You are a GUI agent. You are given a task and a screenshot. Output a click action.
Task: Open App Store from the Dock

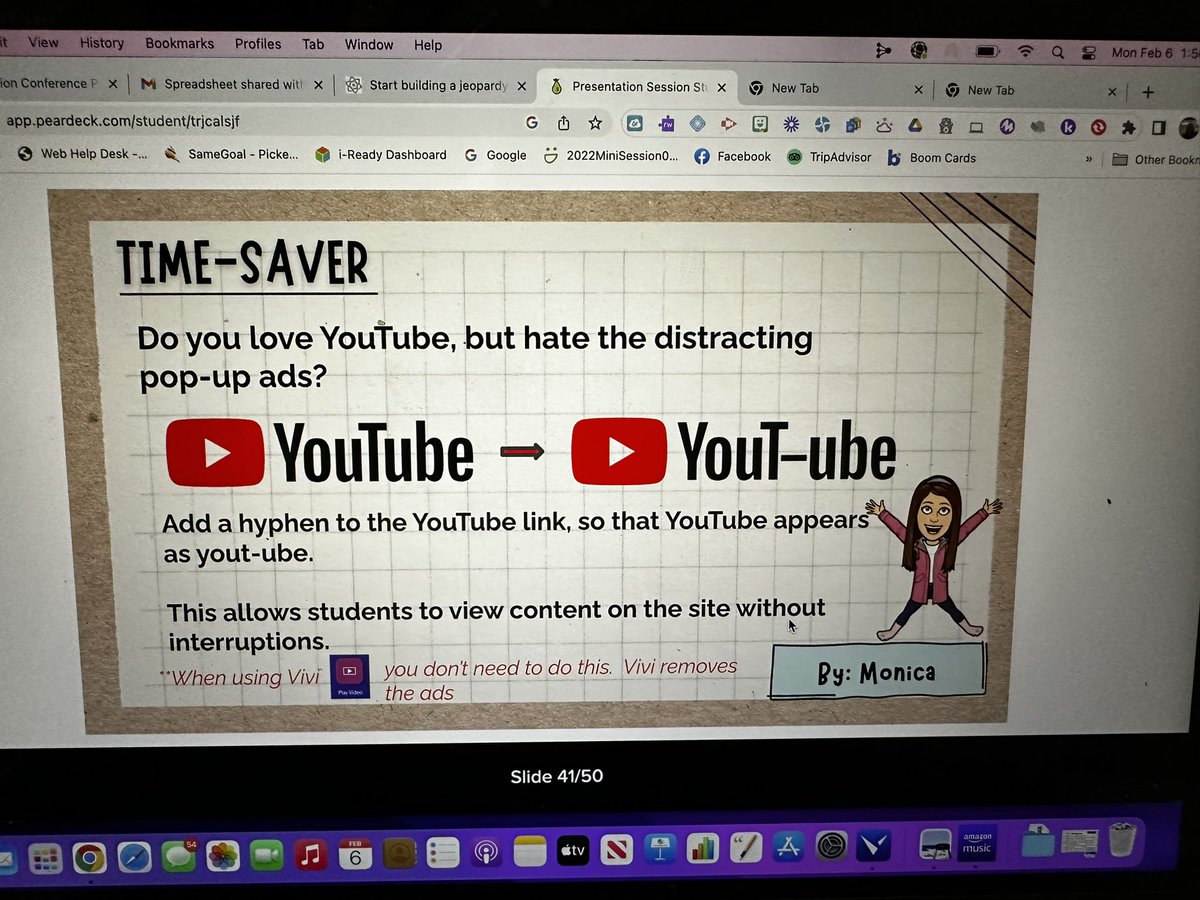pyautogui.click(x=788, y=848)
